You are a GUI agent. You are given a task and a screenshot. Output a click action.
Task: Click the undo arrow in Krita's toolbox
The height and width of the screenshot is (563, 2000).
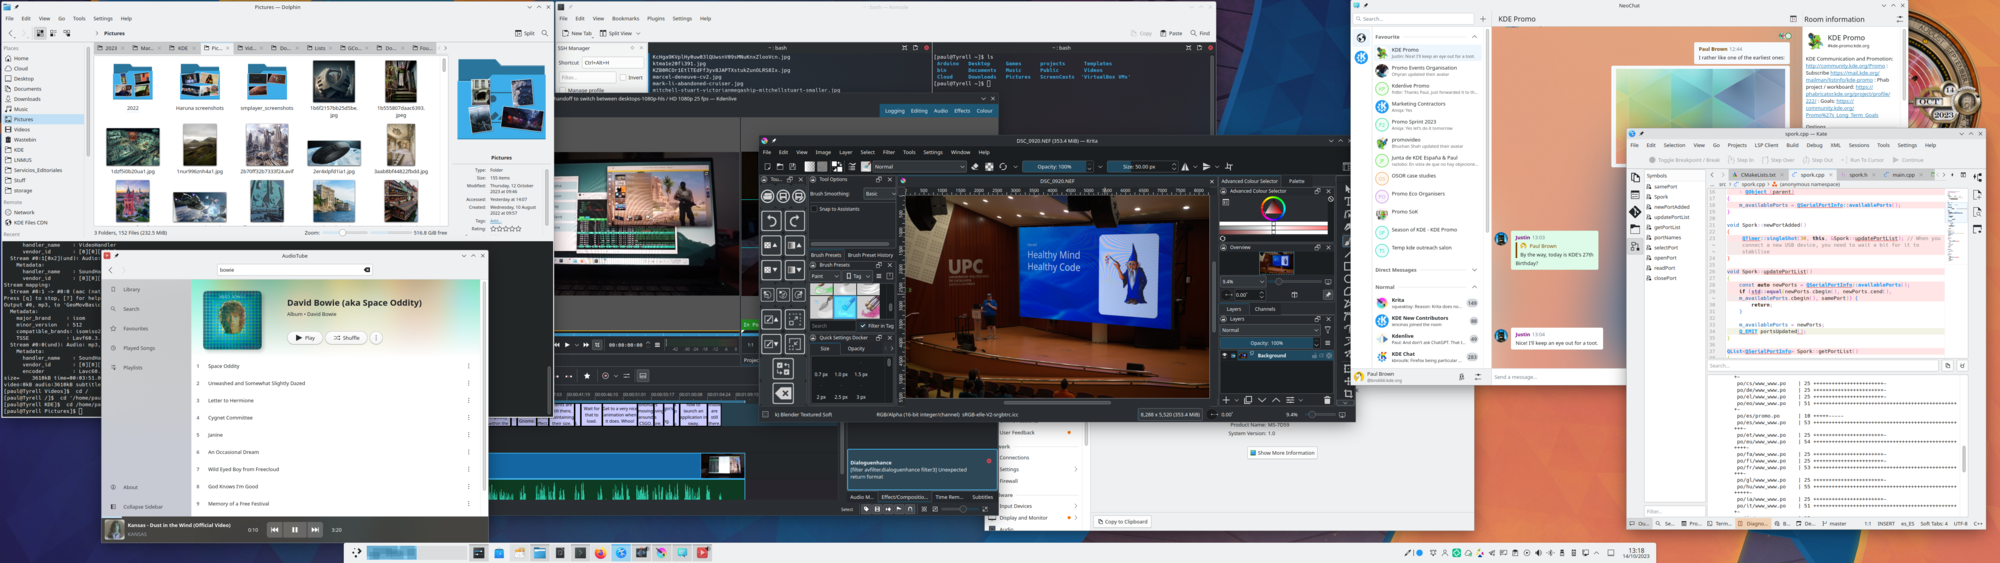click(771, 221)
